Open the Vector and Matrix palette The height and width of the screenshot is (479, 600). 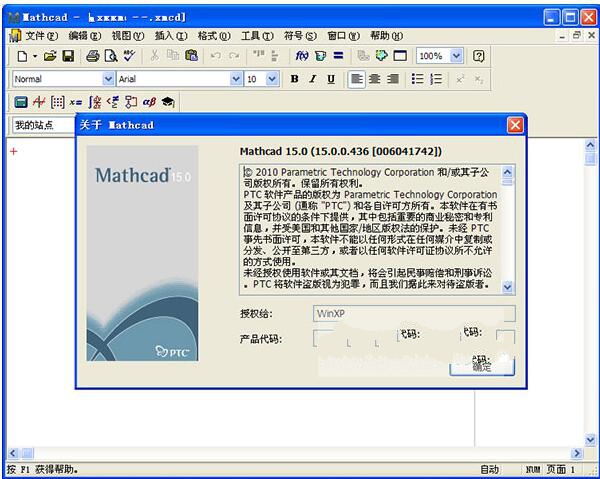(57, 102)
